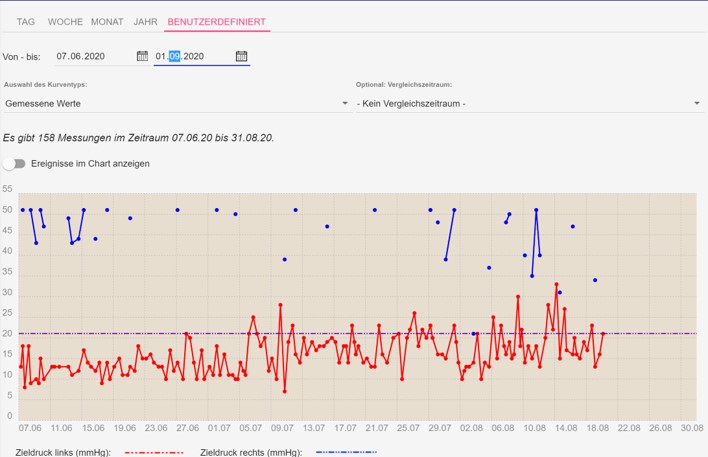
Task: Enable 'Ereignisse im Chart anzeigen' switch
Action: coord(14,163)
